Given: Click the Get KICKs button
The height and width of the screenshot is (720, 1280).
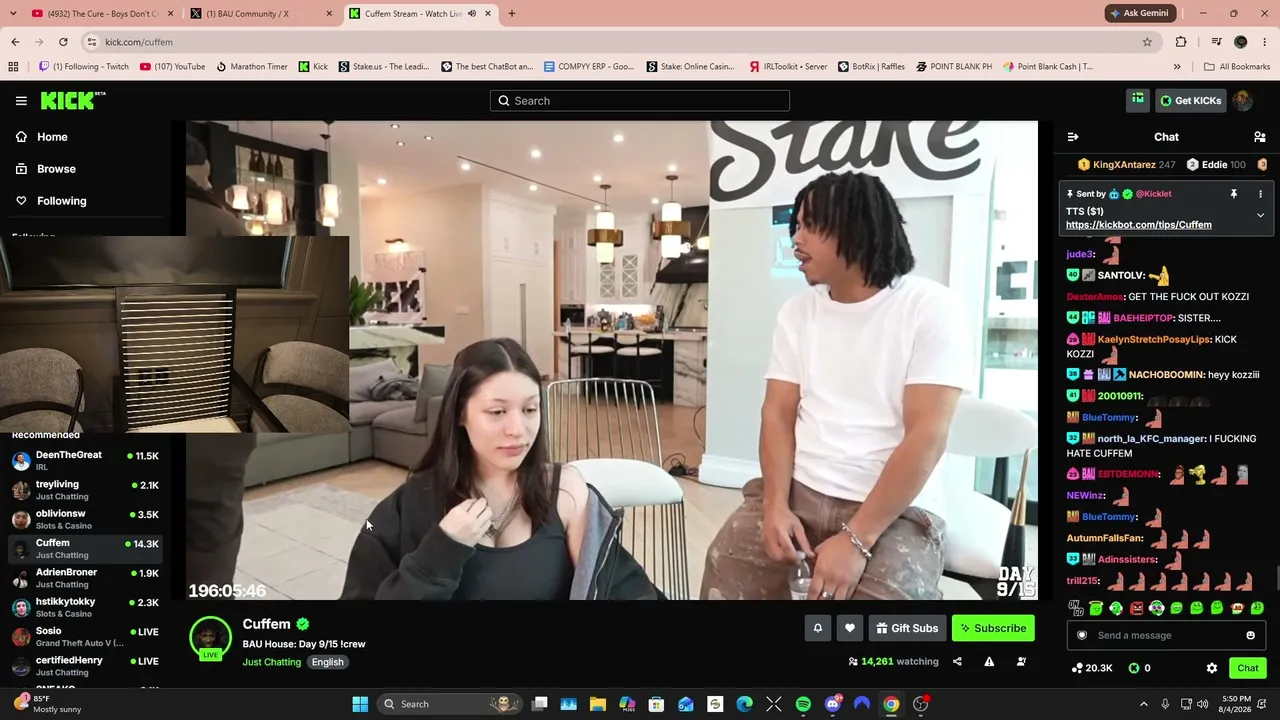Looking at the screenshot, I should tap(1190, 100).
